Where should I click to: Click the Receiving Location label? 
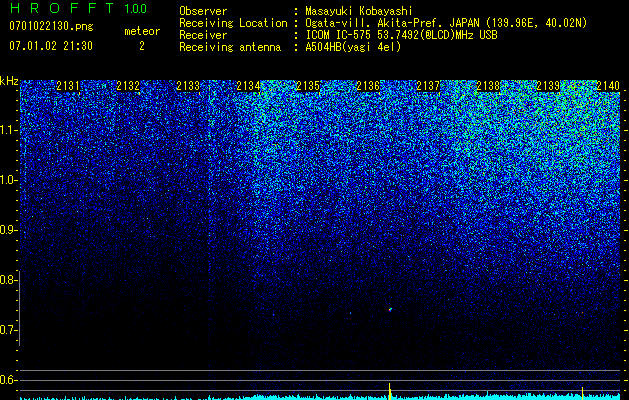pos(233,23)
